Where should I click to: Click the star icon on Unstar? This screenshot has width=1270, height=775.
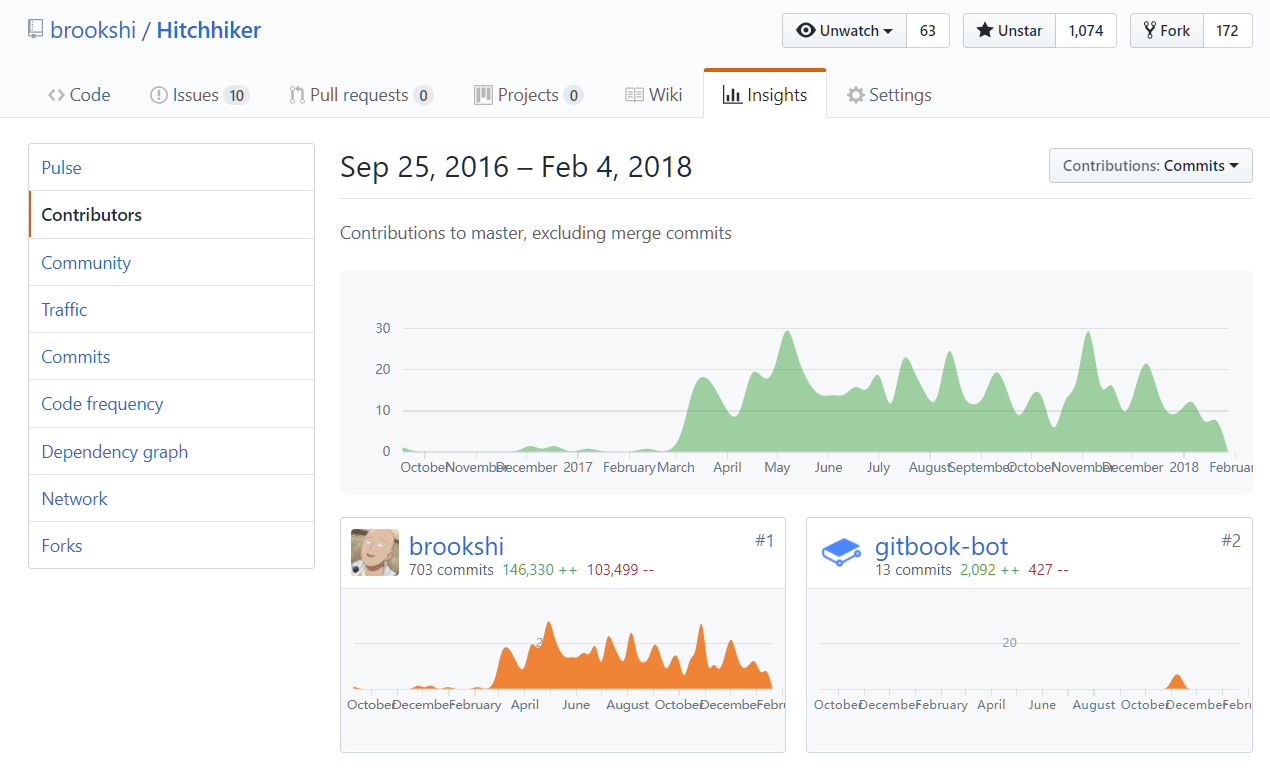point(984,30)
